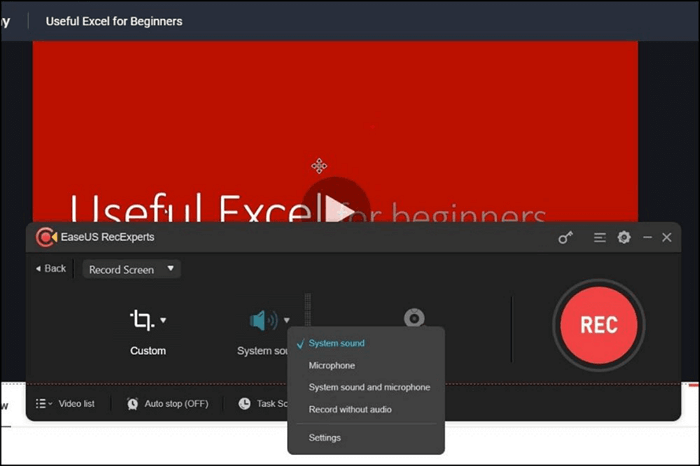Close the EaseUS RecExperts window
This screenshot has width=700, height=466.
(667, 237)
